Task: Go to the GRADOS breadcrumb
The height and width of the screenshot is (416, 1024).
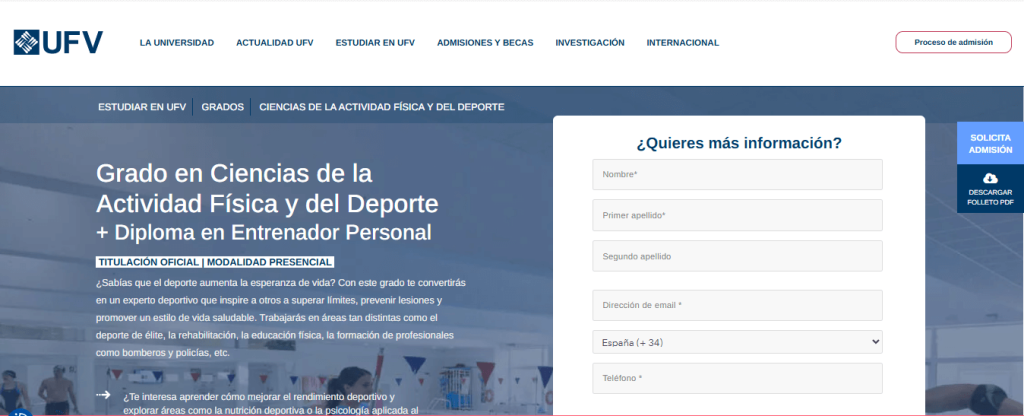Action: [223, 107]
